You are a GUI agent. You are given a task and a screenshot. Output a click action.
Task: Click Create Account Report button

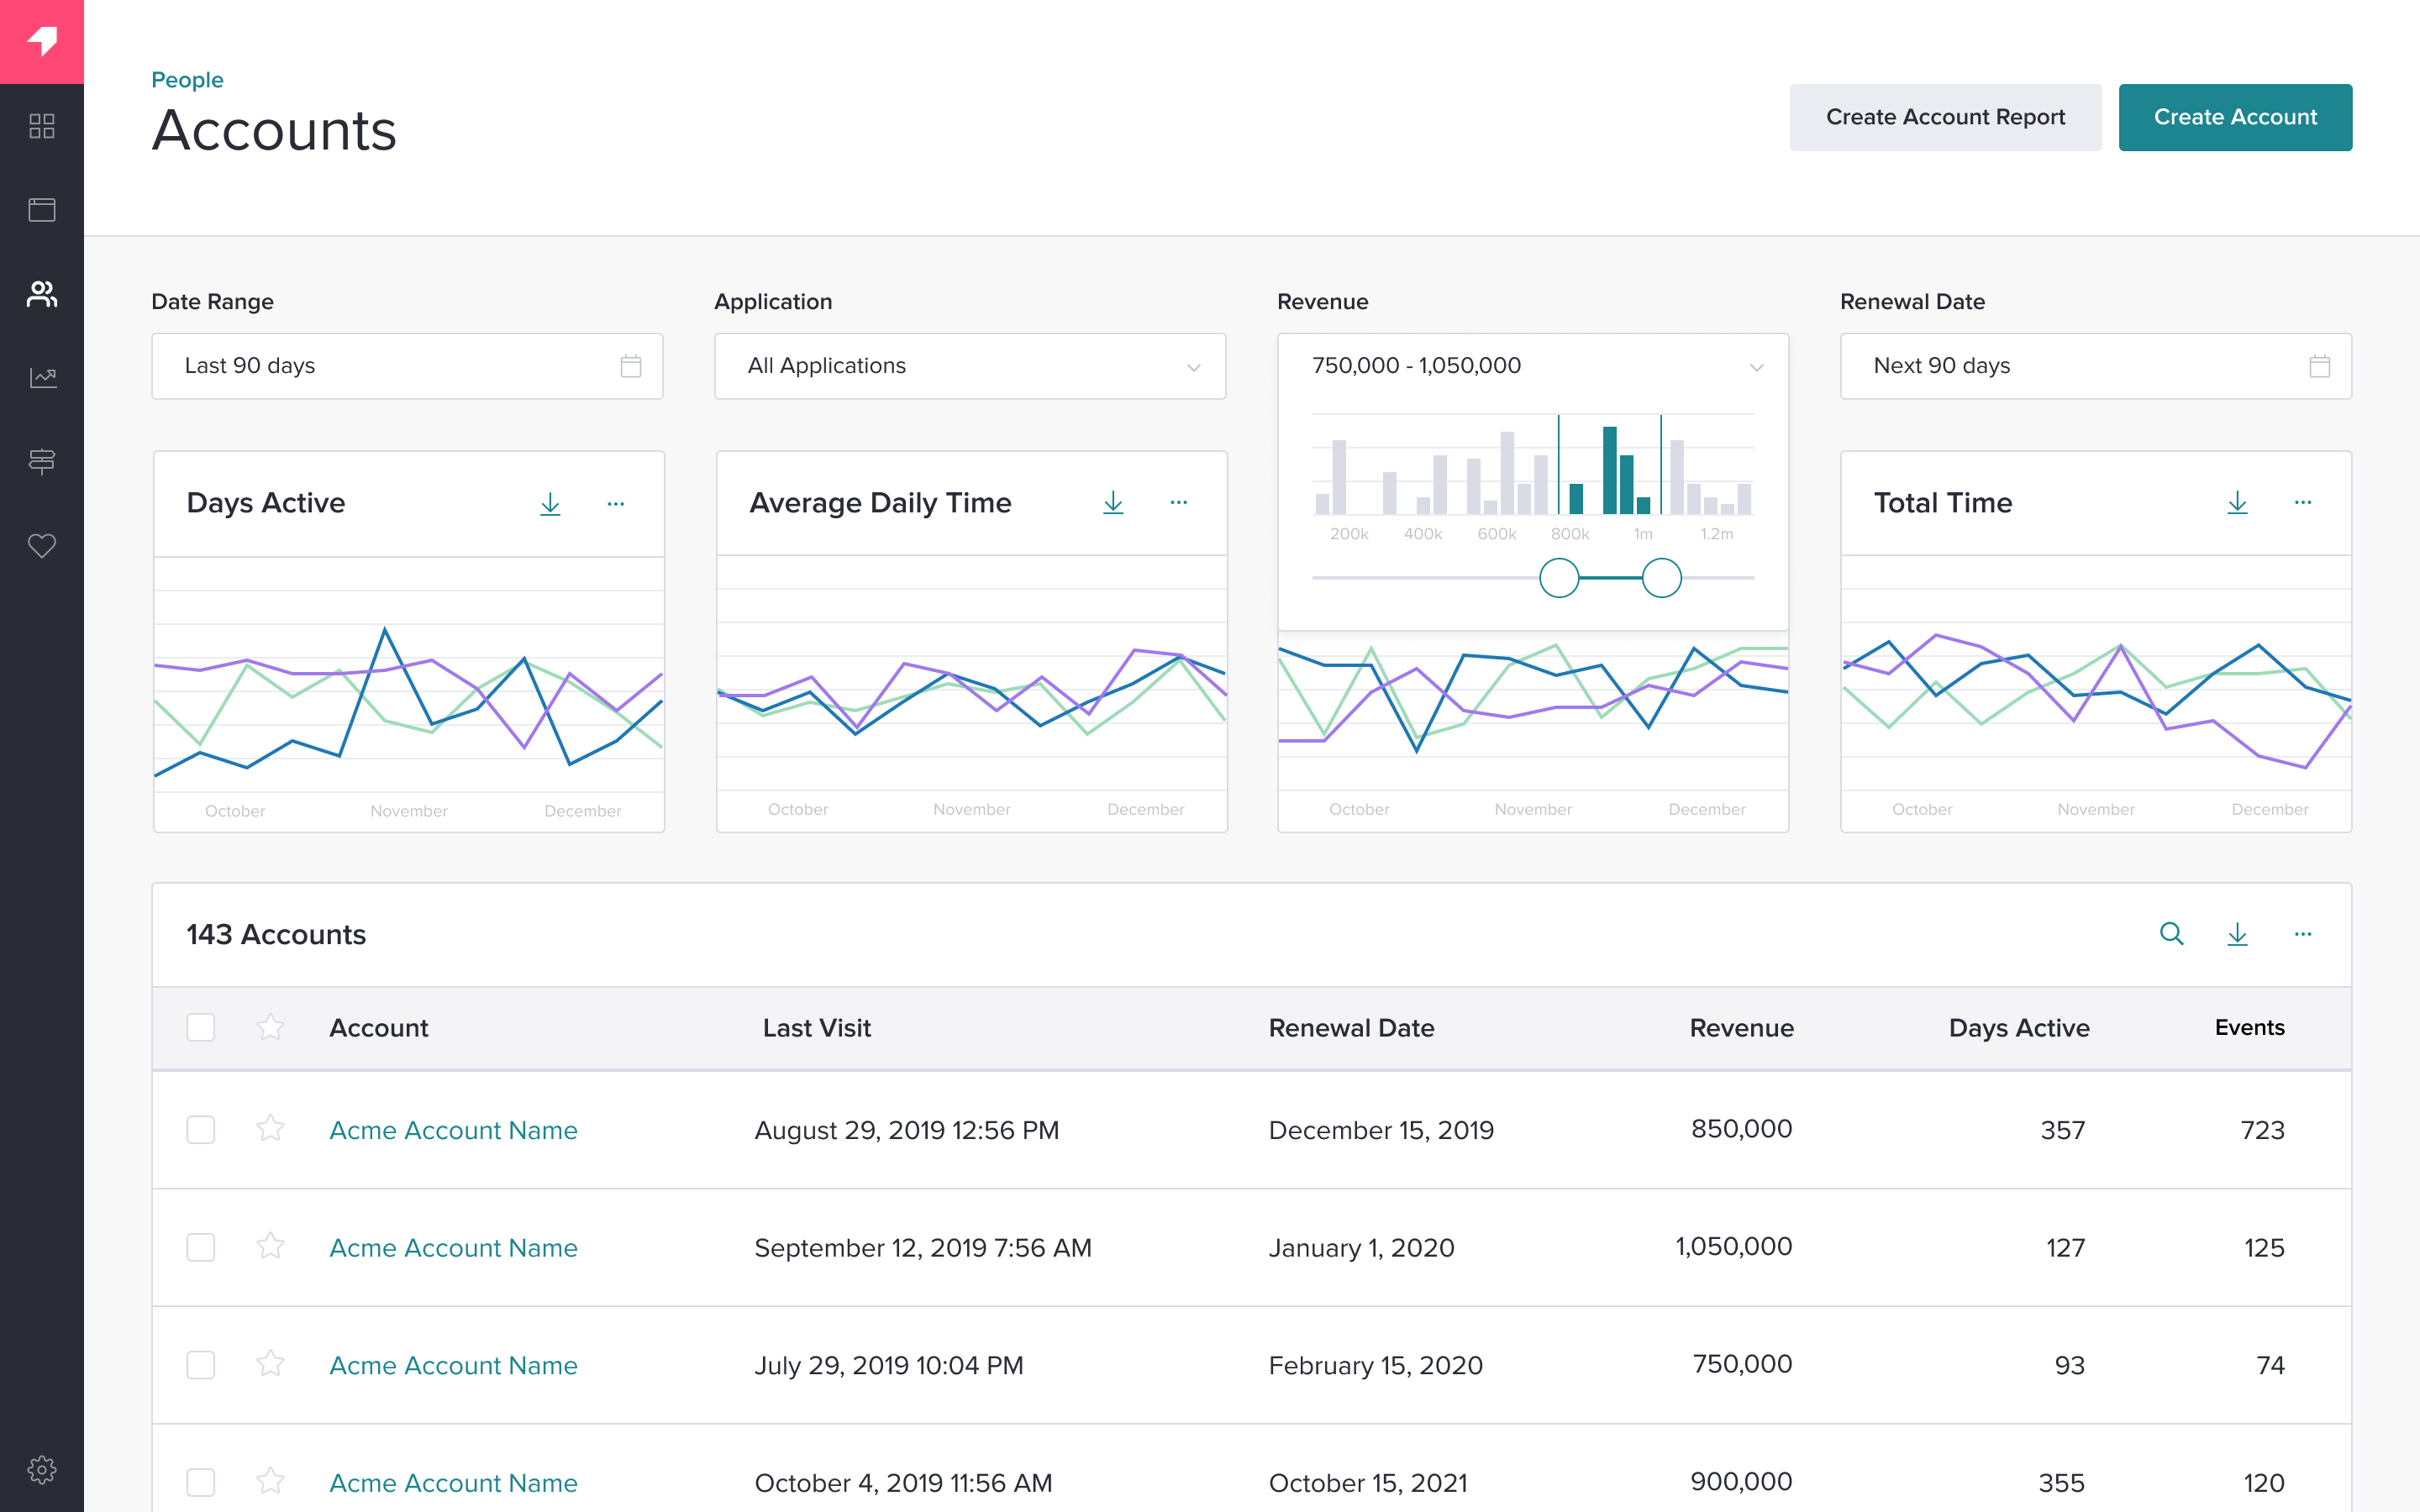pos(1945,117)
